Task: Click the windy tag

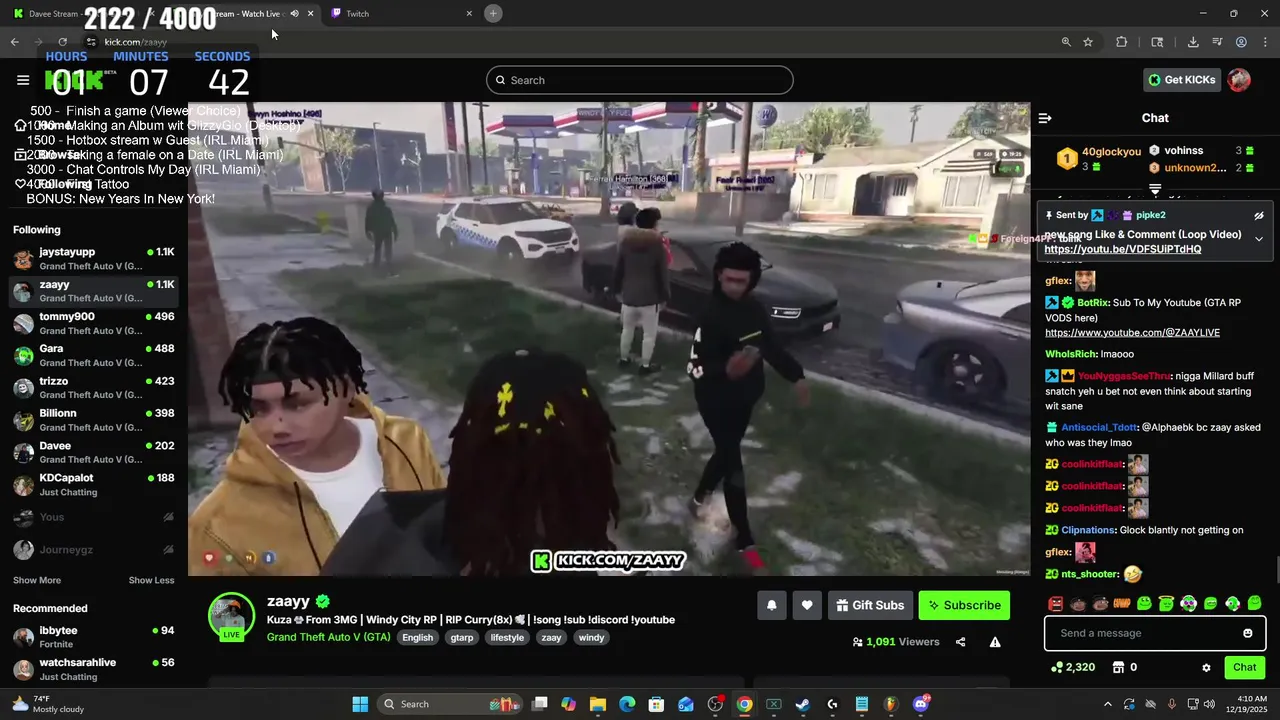Action: pyautogui.click(x=591, y=638)
